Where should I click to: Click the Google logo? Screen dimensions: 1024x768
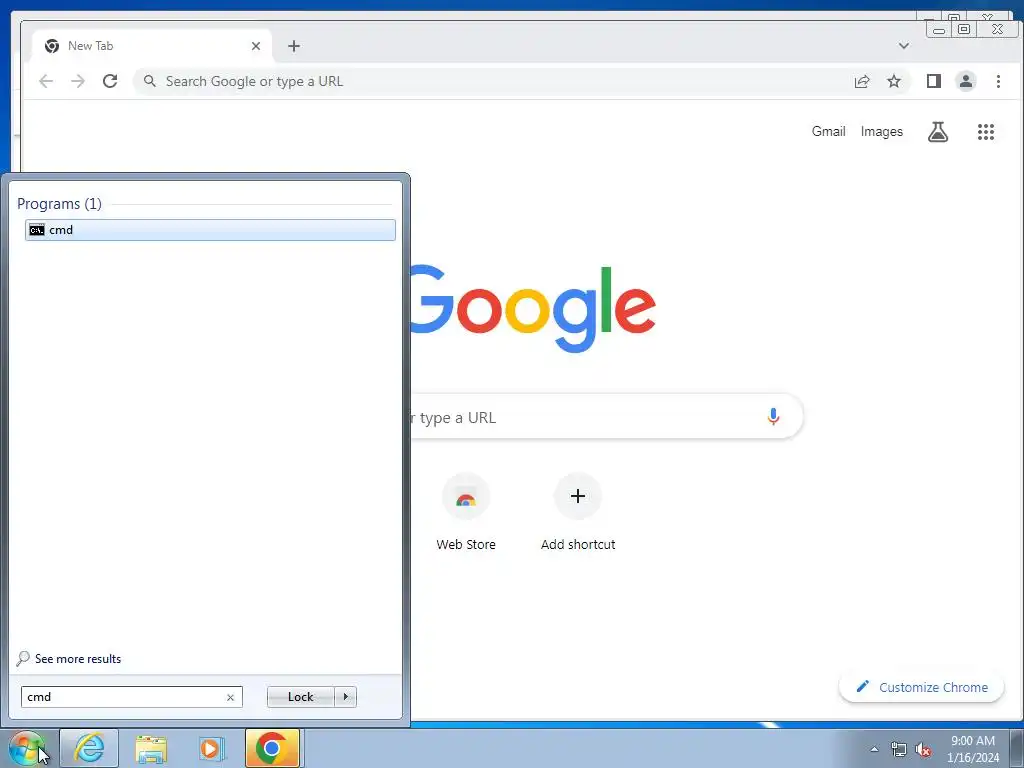533,307
